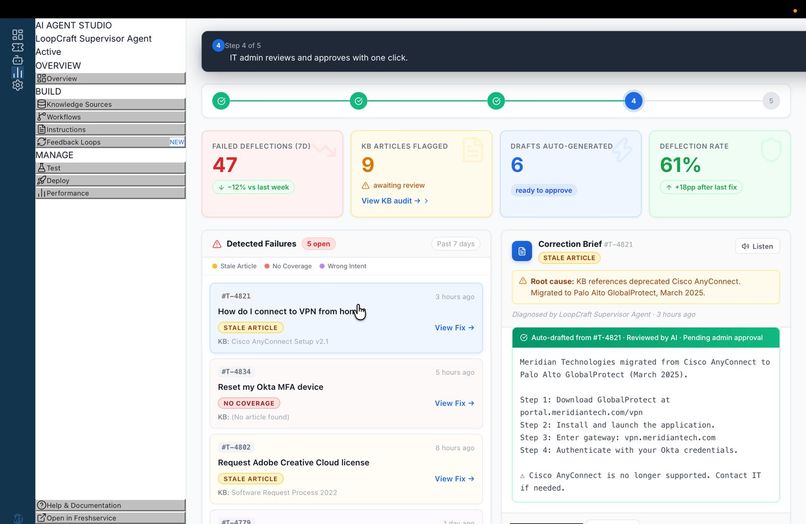
Task: Click View Fix for Adobe license ticket
Action: [x=454, y=479]
